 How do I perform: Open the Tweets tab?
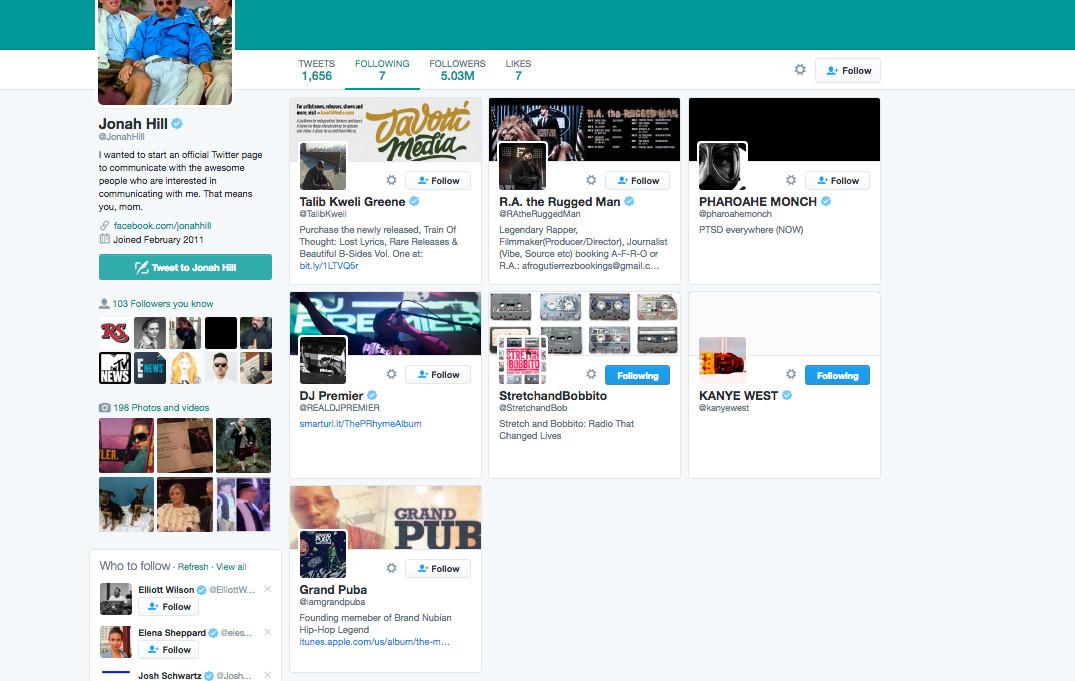pos(316,70)
